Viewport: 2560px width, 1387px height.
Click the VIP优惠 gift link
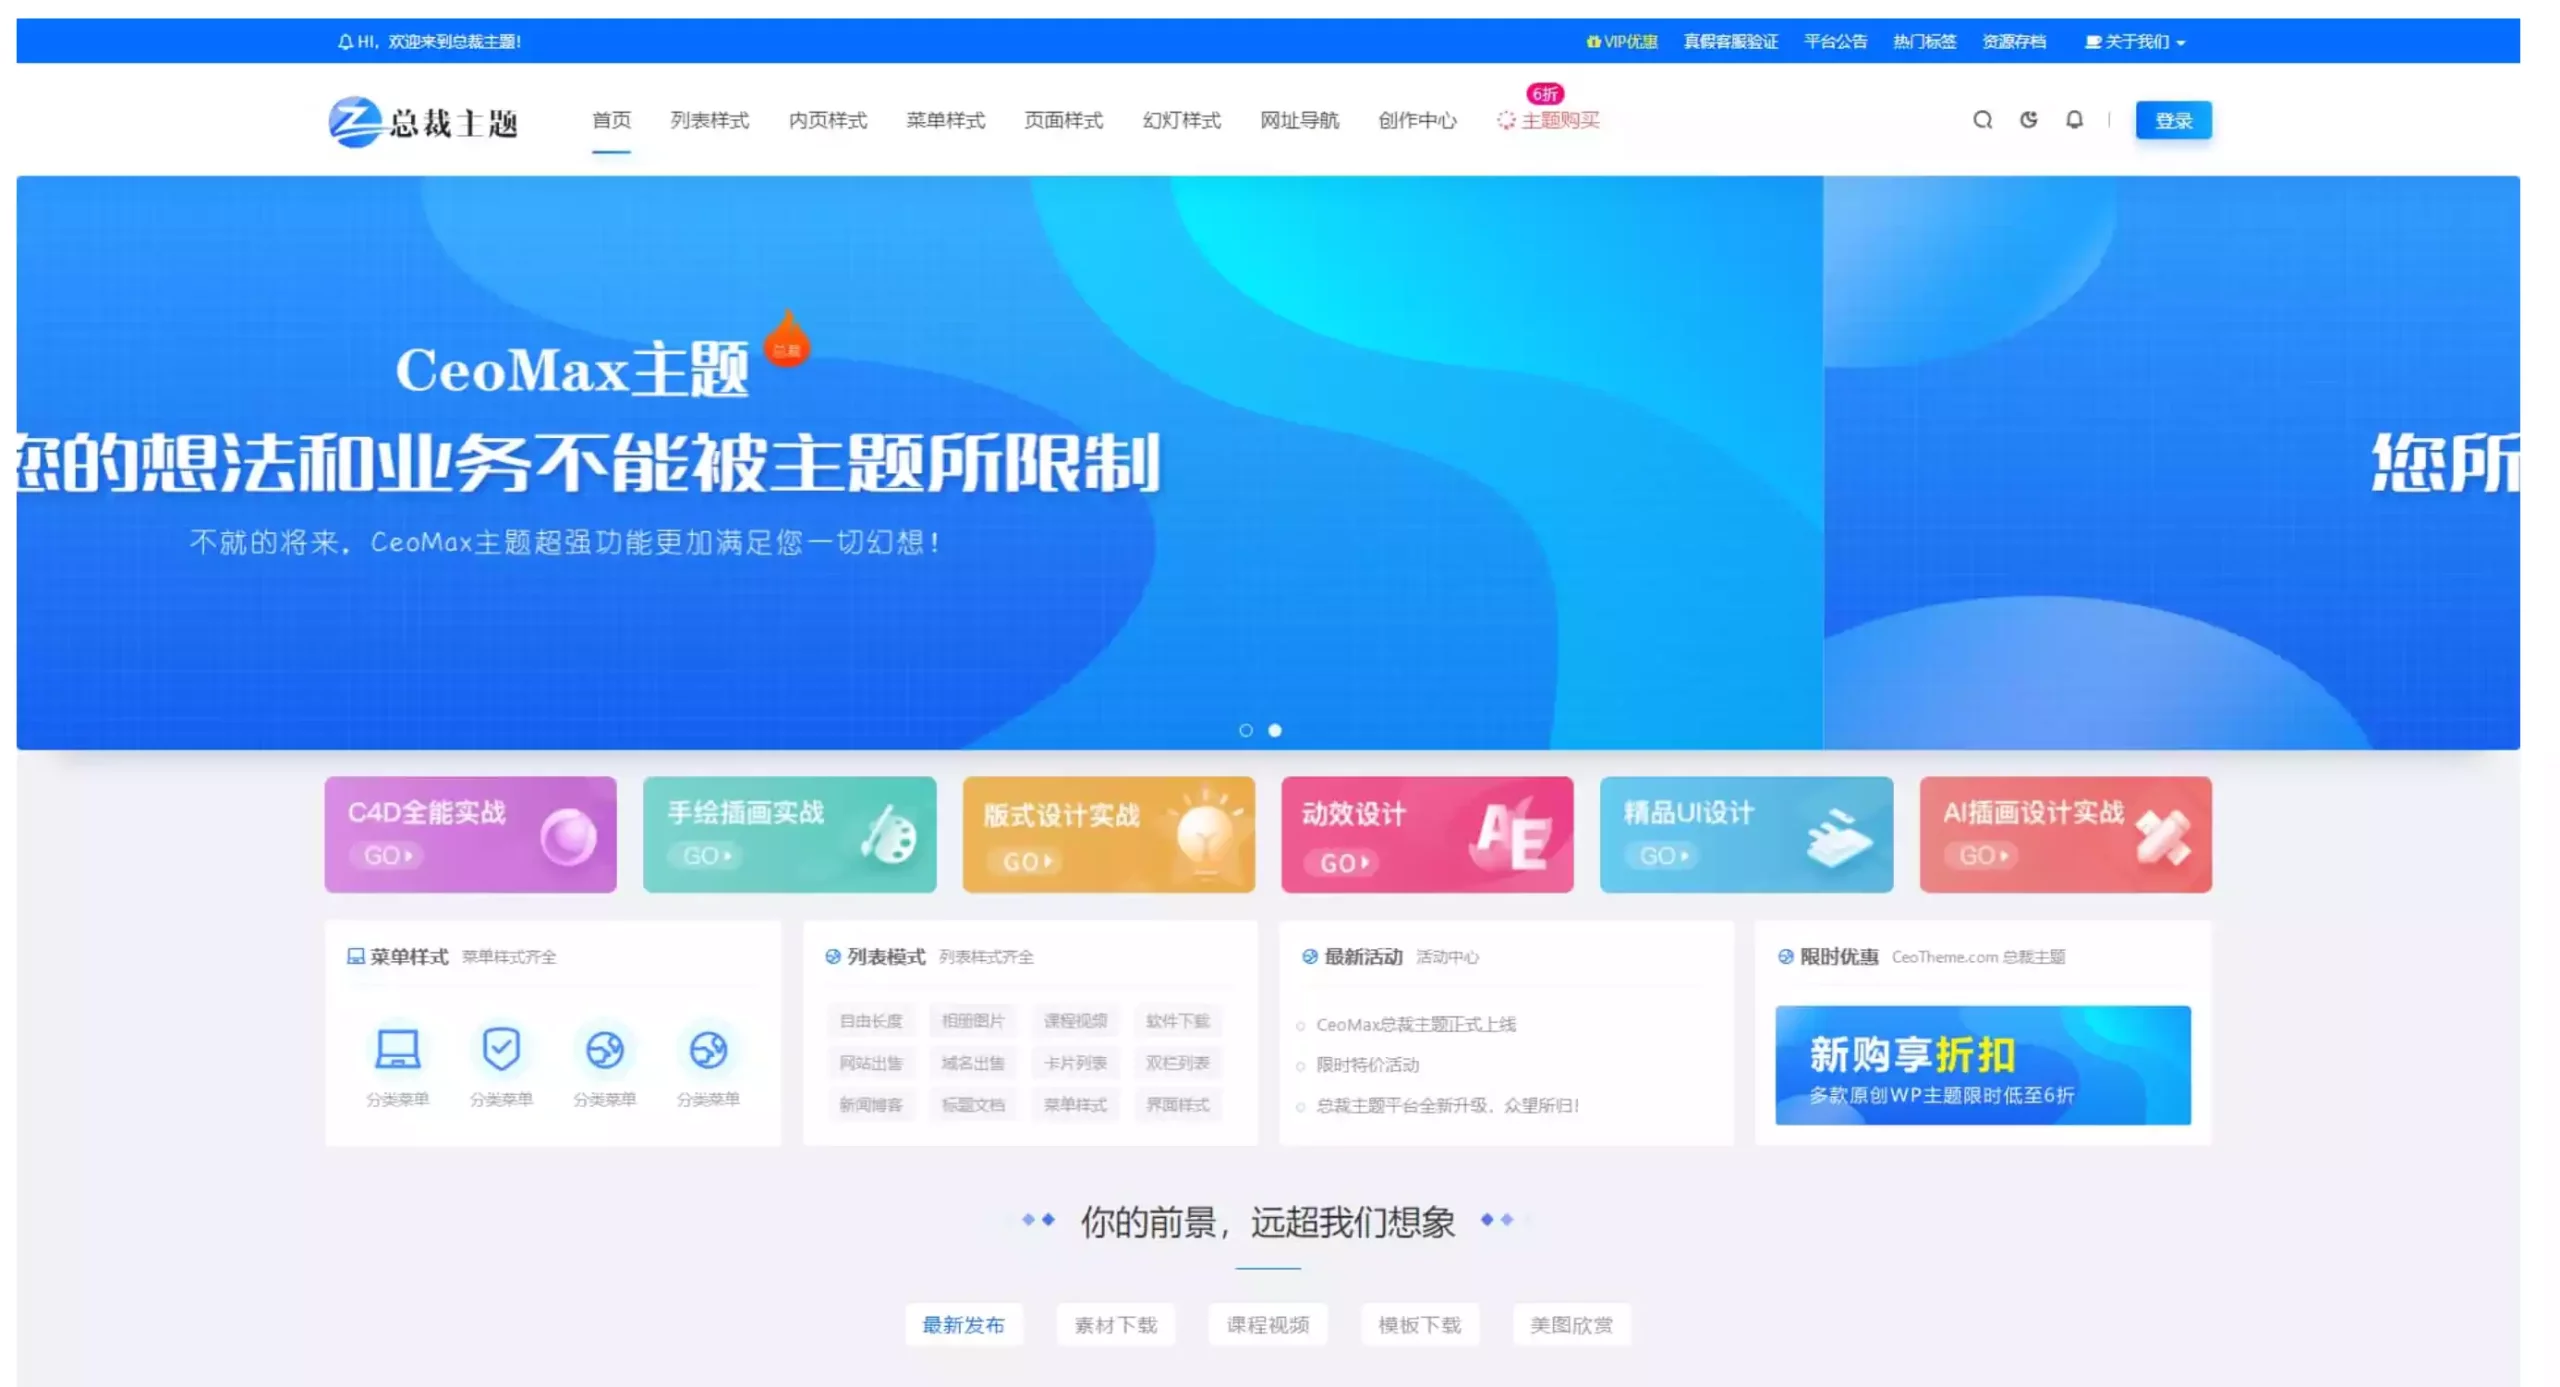(1621, 41)
